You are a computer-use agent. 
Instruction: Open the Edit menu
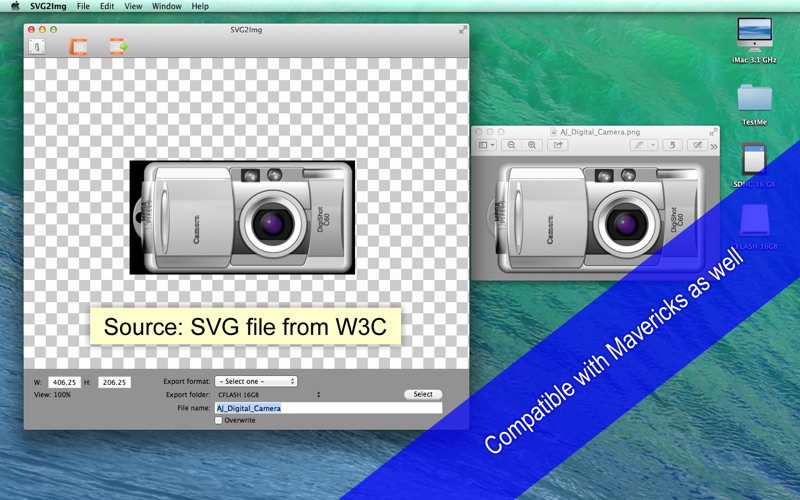coord(107,6)
